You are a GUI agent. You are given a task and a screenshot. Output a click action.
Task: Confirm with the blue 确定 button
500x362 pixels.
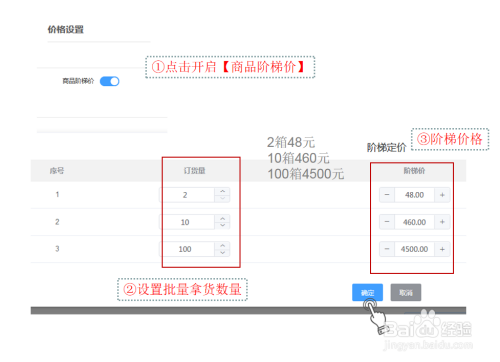[367, 293]
